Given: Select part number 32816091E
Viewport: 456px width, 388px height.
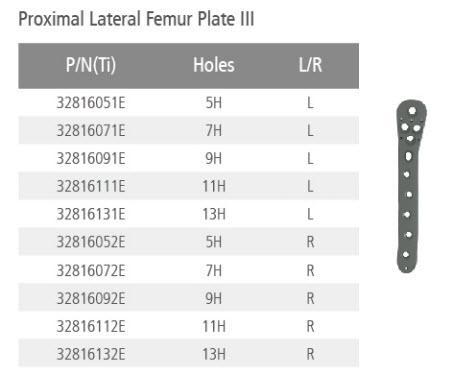Looking at the screenshot, I should (91, 158).
